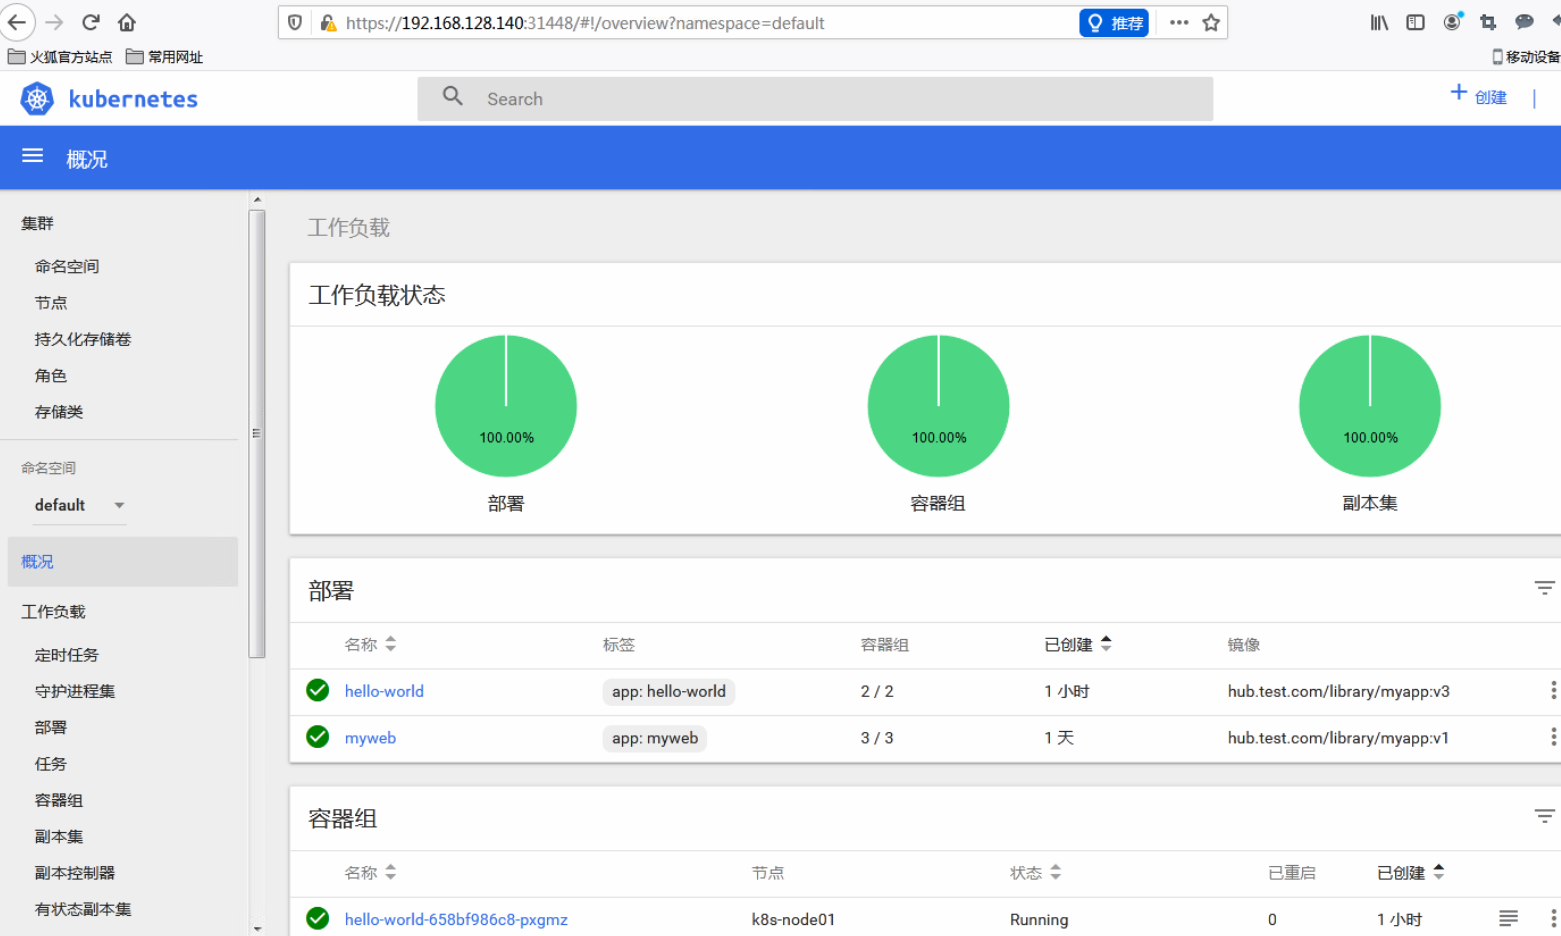The height and width of the screenshot is (936, 1561).
Task: Open 角色 roles in sidebar
Action: pos(51,375)
